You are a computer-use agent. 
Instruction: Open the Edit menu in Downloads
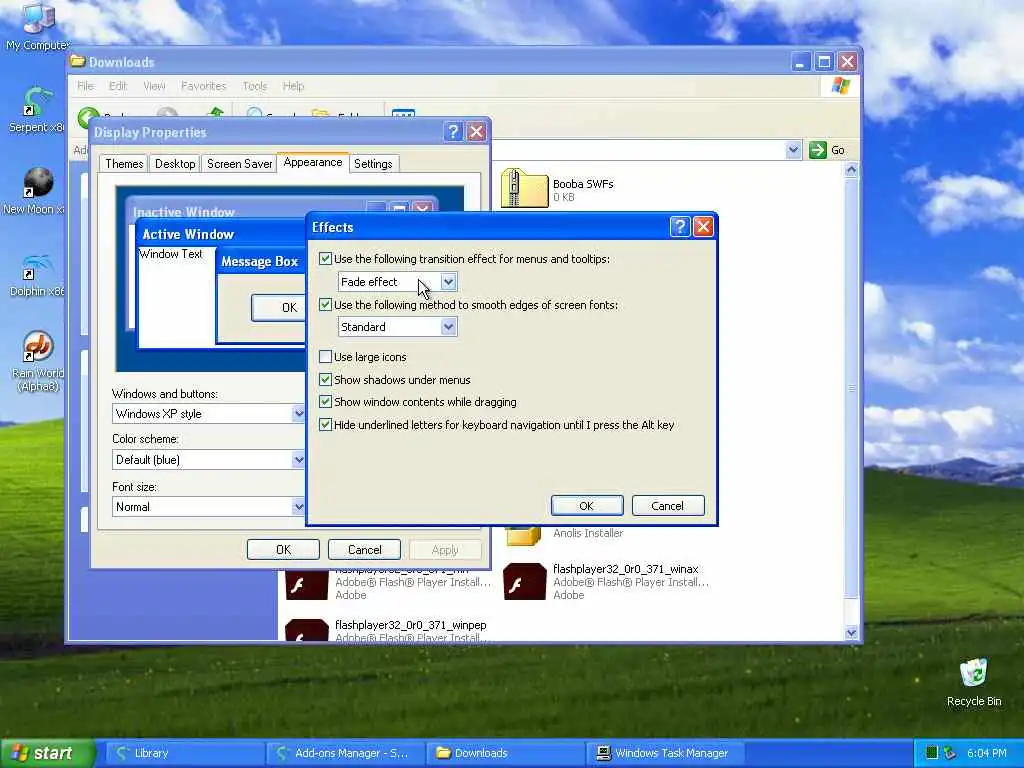118,86
